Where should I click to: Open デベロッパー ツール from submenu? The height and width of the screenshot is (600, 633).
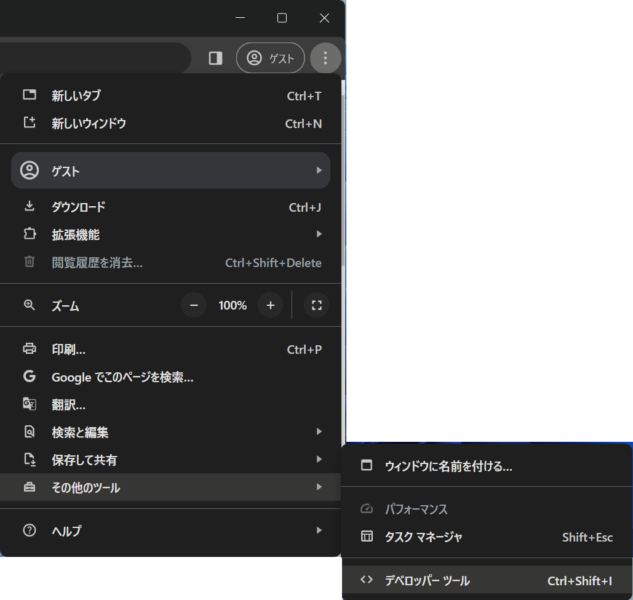[487, 580]
